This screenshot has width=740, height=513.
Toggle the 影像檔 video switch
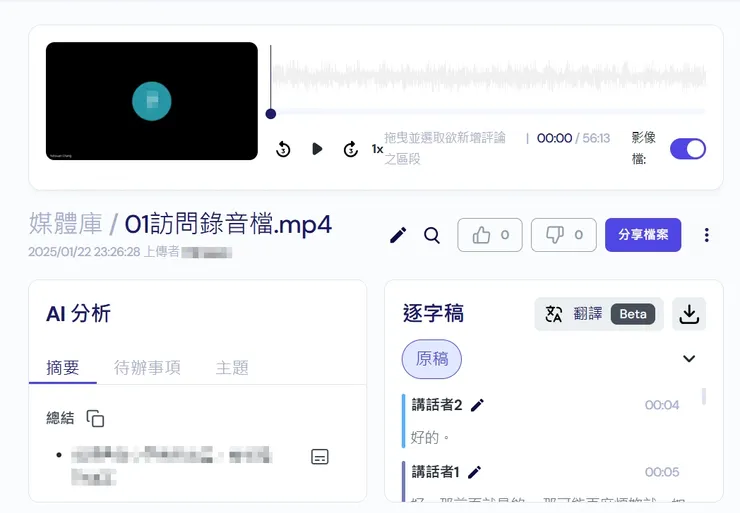[688, 149]
